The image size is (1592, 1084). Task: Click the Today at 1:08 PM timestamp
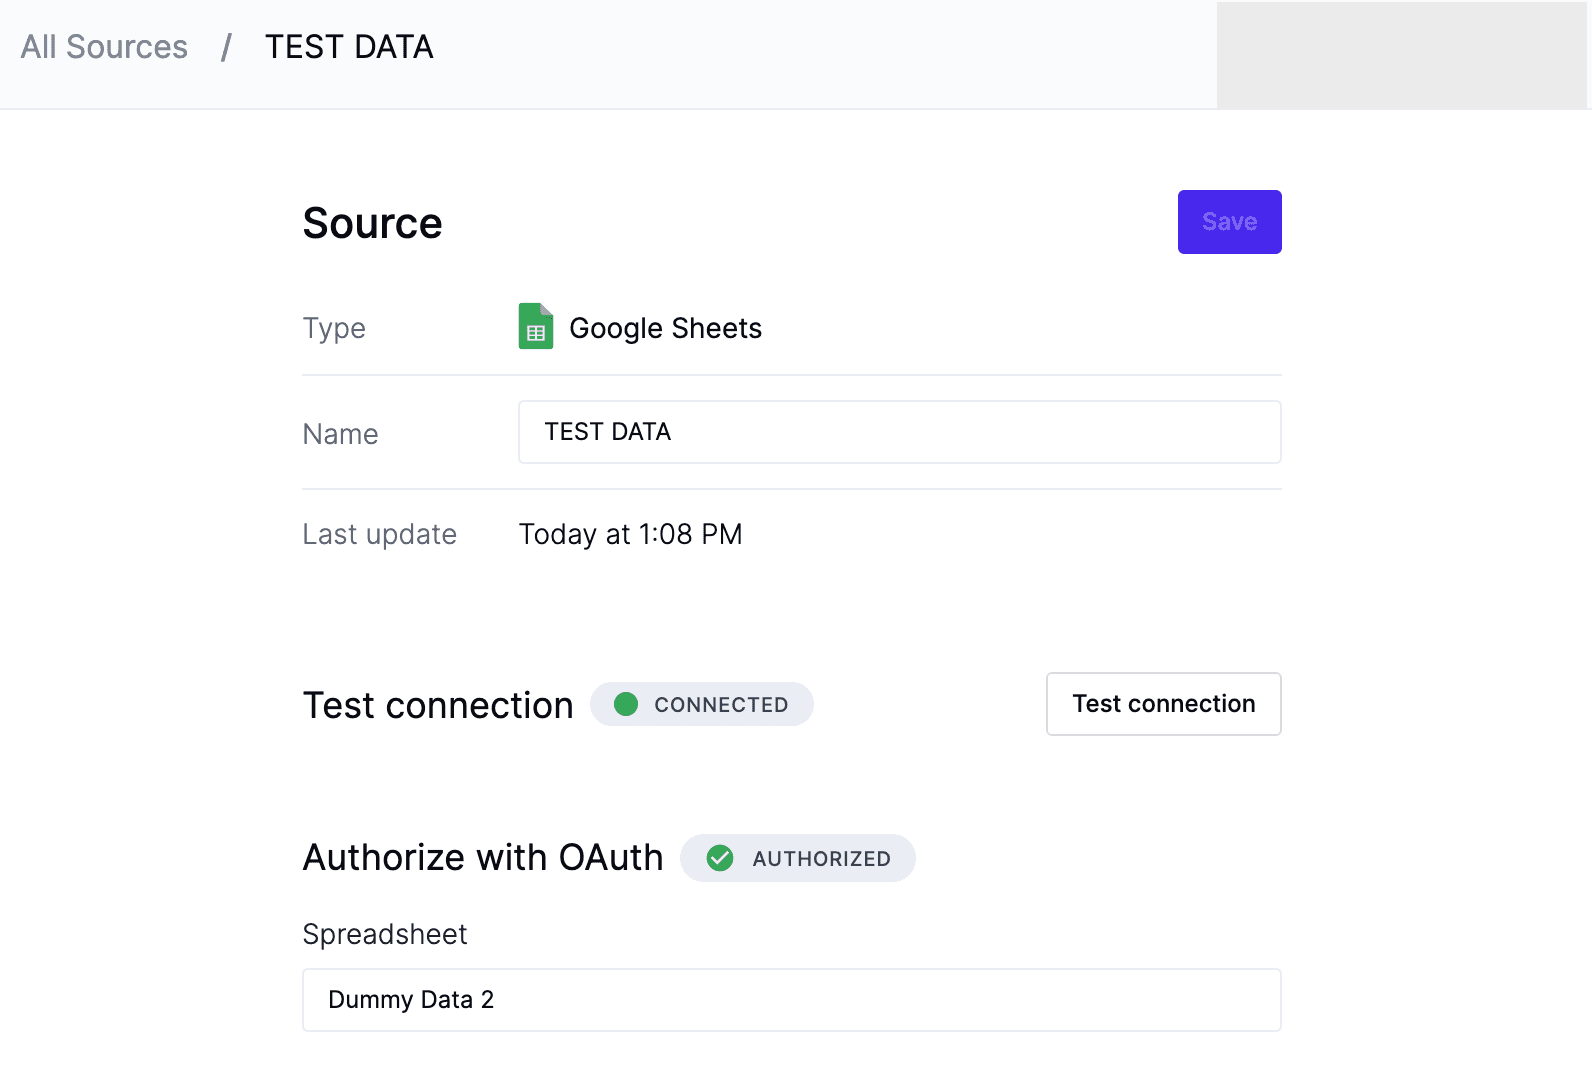(x=630, y=534)
